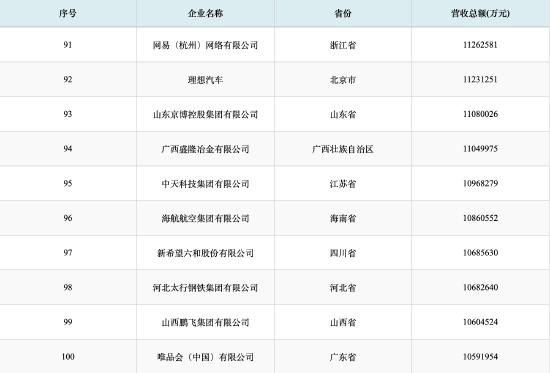This screenshot has width=550, height=373.
Task: Select row number 93
Action: point(68,114)
